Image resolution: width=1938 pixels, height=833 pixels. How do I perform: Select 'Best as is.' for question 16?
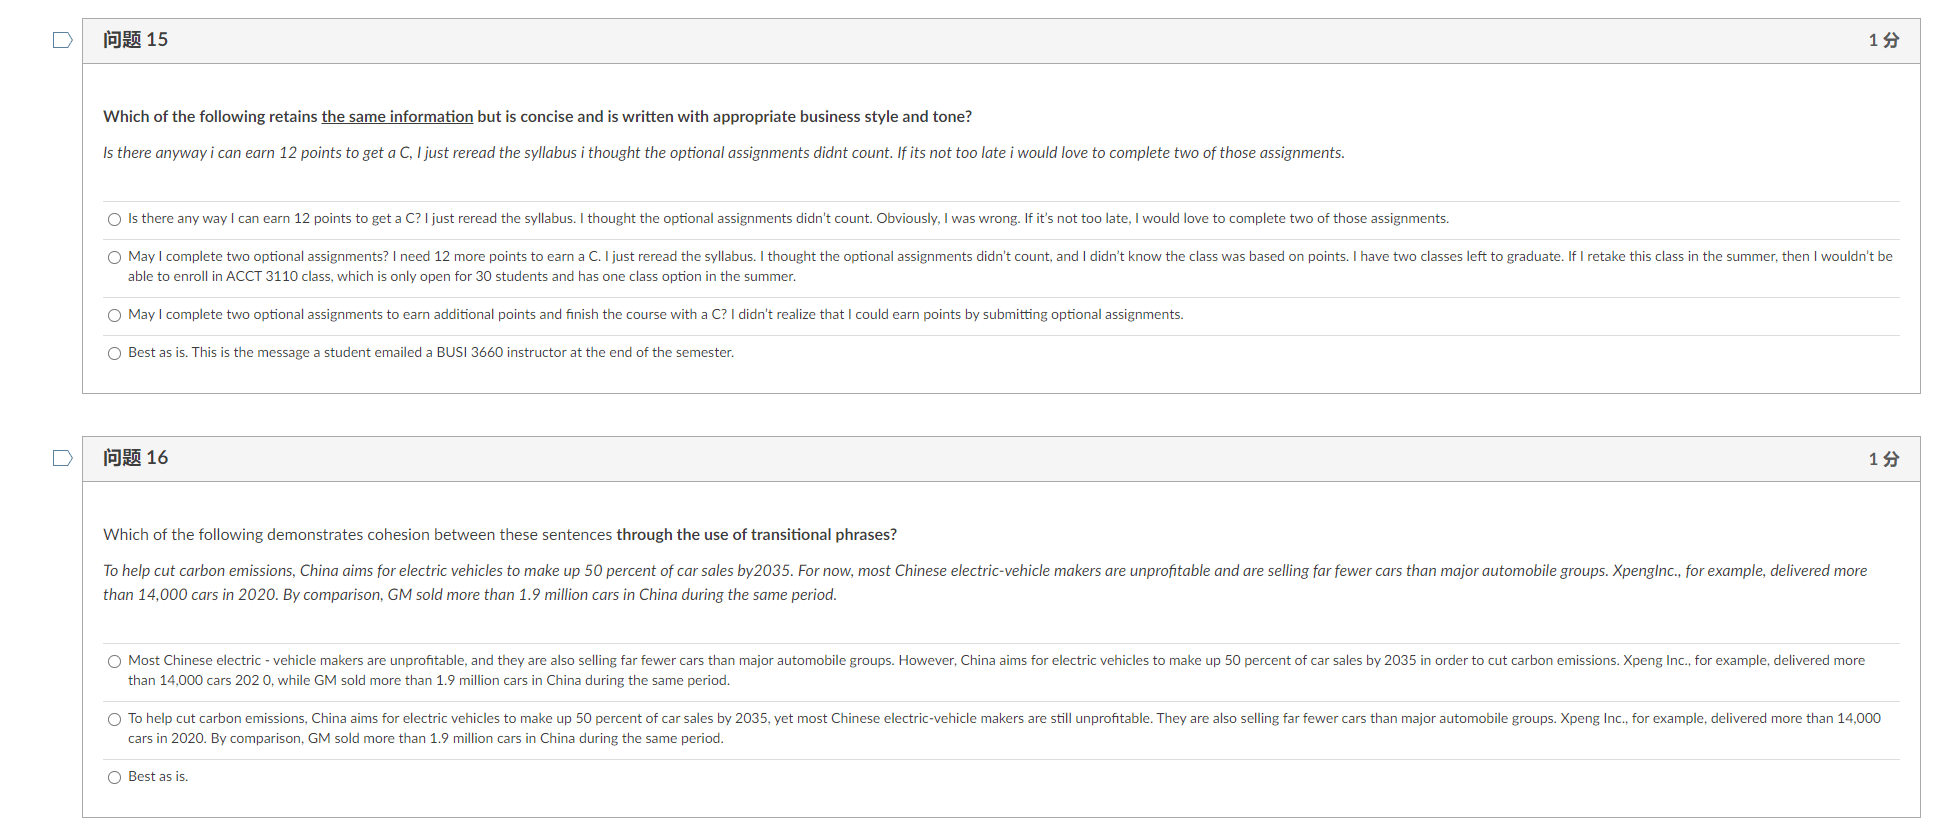click(114, 777)
